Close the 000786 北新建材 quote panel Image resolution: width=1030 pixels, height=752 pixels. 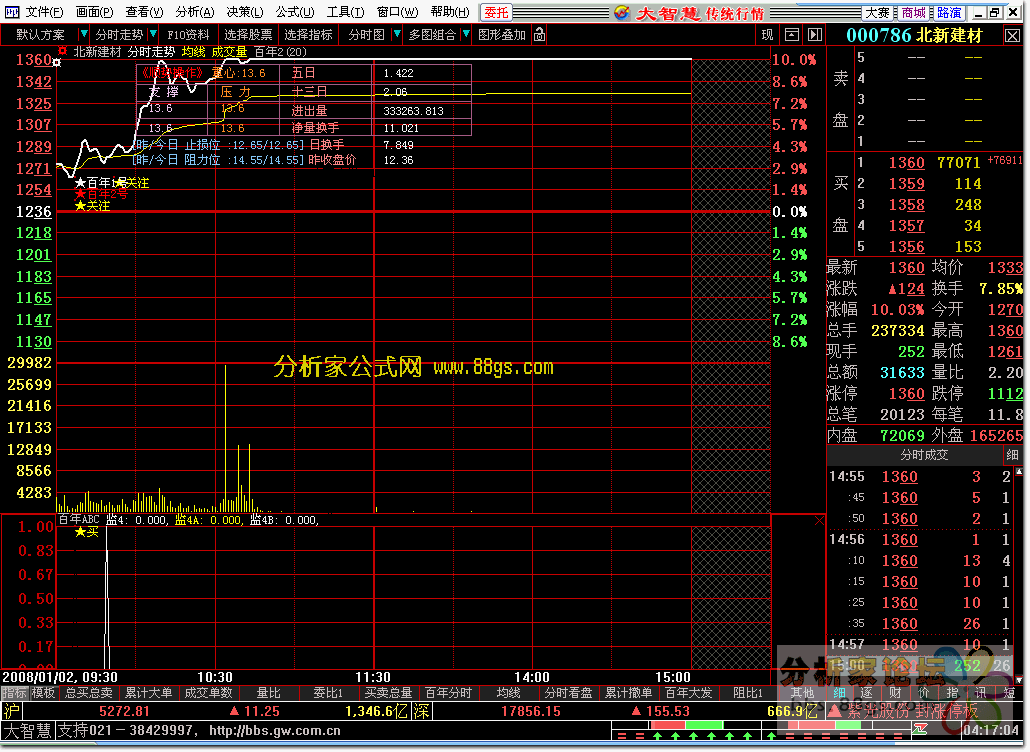(x=1012, y=35)
